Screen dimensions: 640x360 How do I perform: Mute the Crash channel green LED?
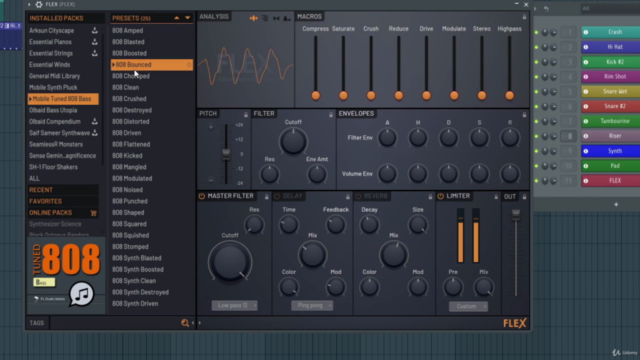(536, 32)
